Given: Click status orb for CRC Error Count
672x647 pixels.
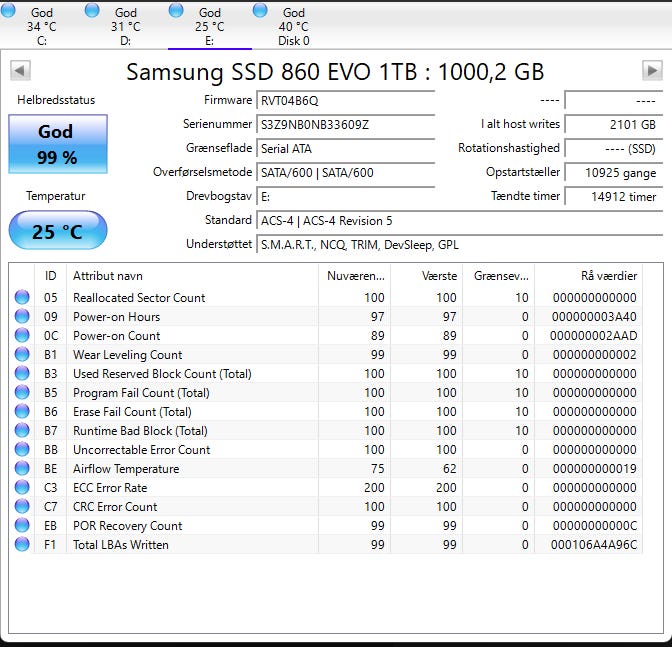Looking at the screenshot, I should pos(22,507).
